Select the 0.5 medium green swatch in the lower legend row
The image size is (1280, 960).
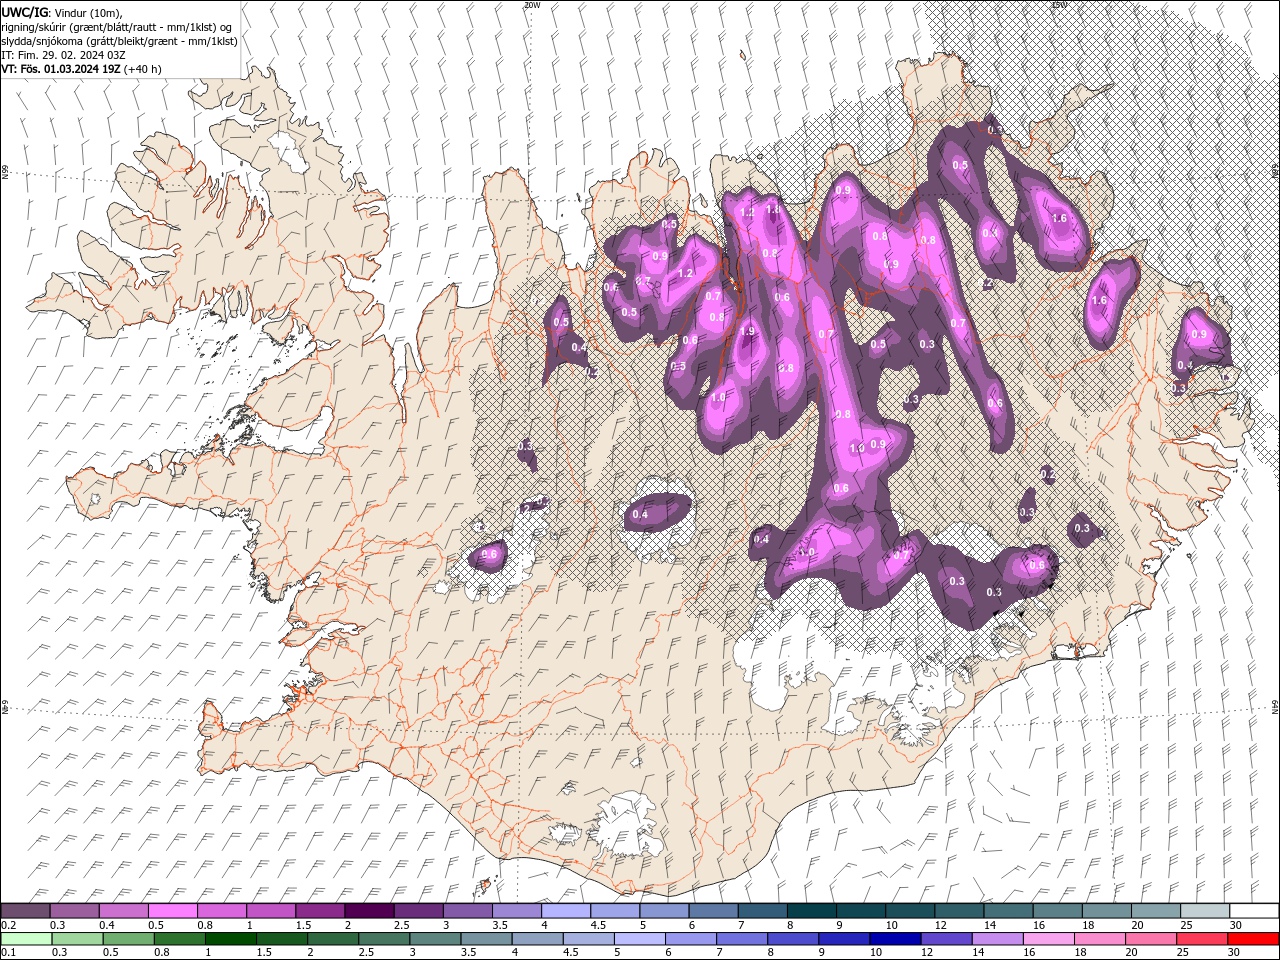(128, 938)
